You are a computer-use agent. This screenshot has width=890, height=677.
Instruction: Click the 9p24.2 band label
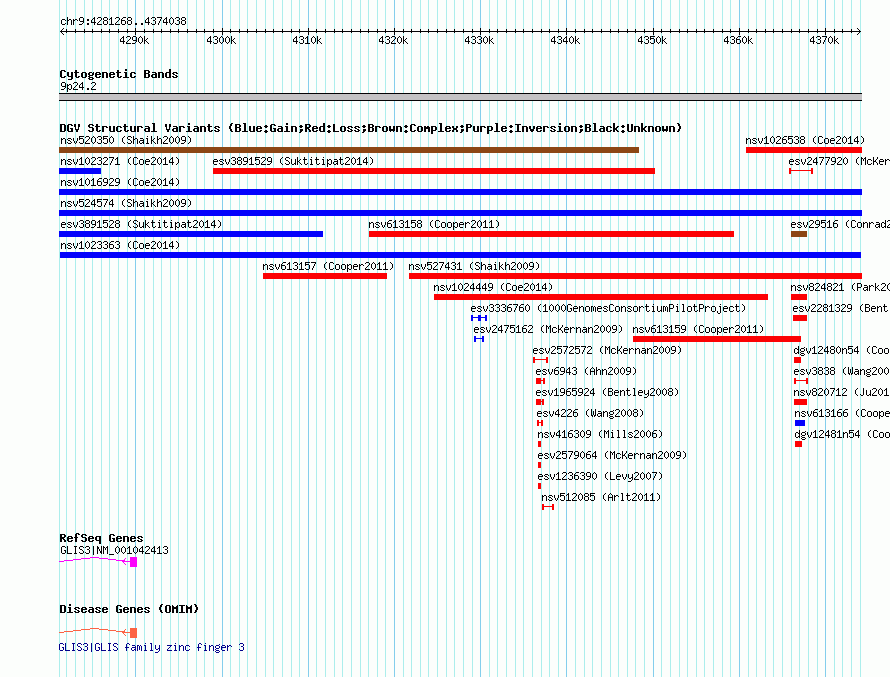coord(78,87)
